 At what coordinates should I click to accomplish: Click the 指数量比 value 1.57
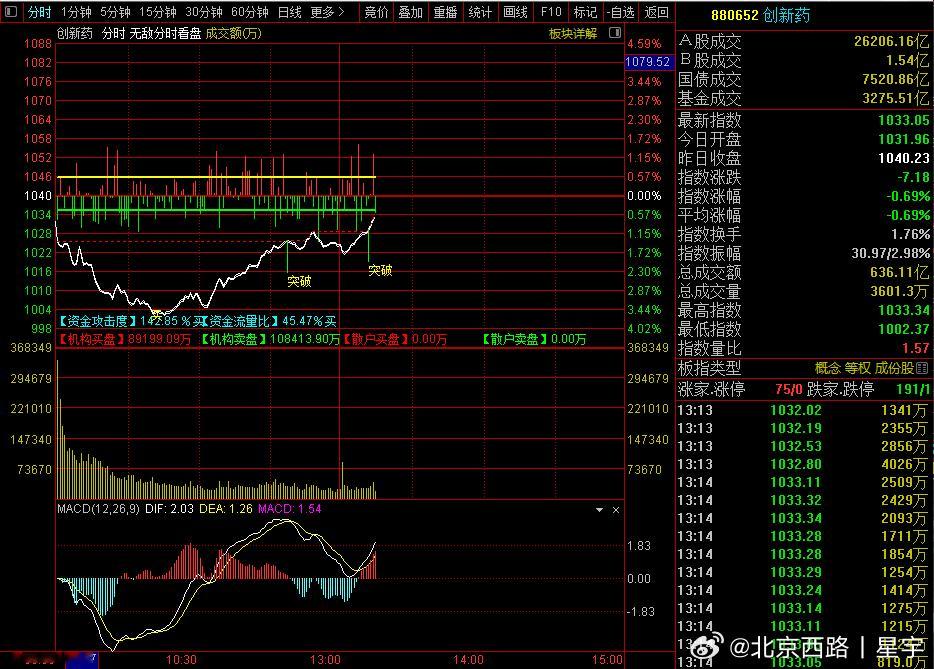[916, 348]
